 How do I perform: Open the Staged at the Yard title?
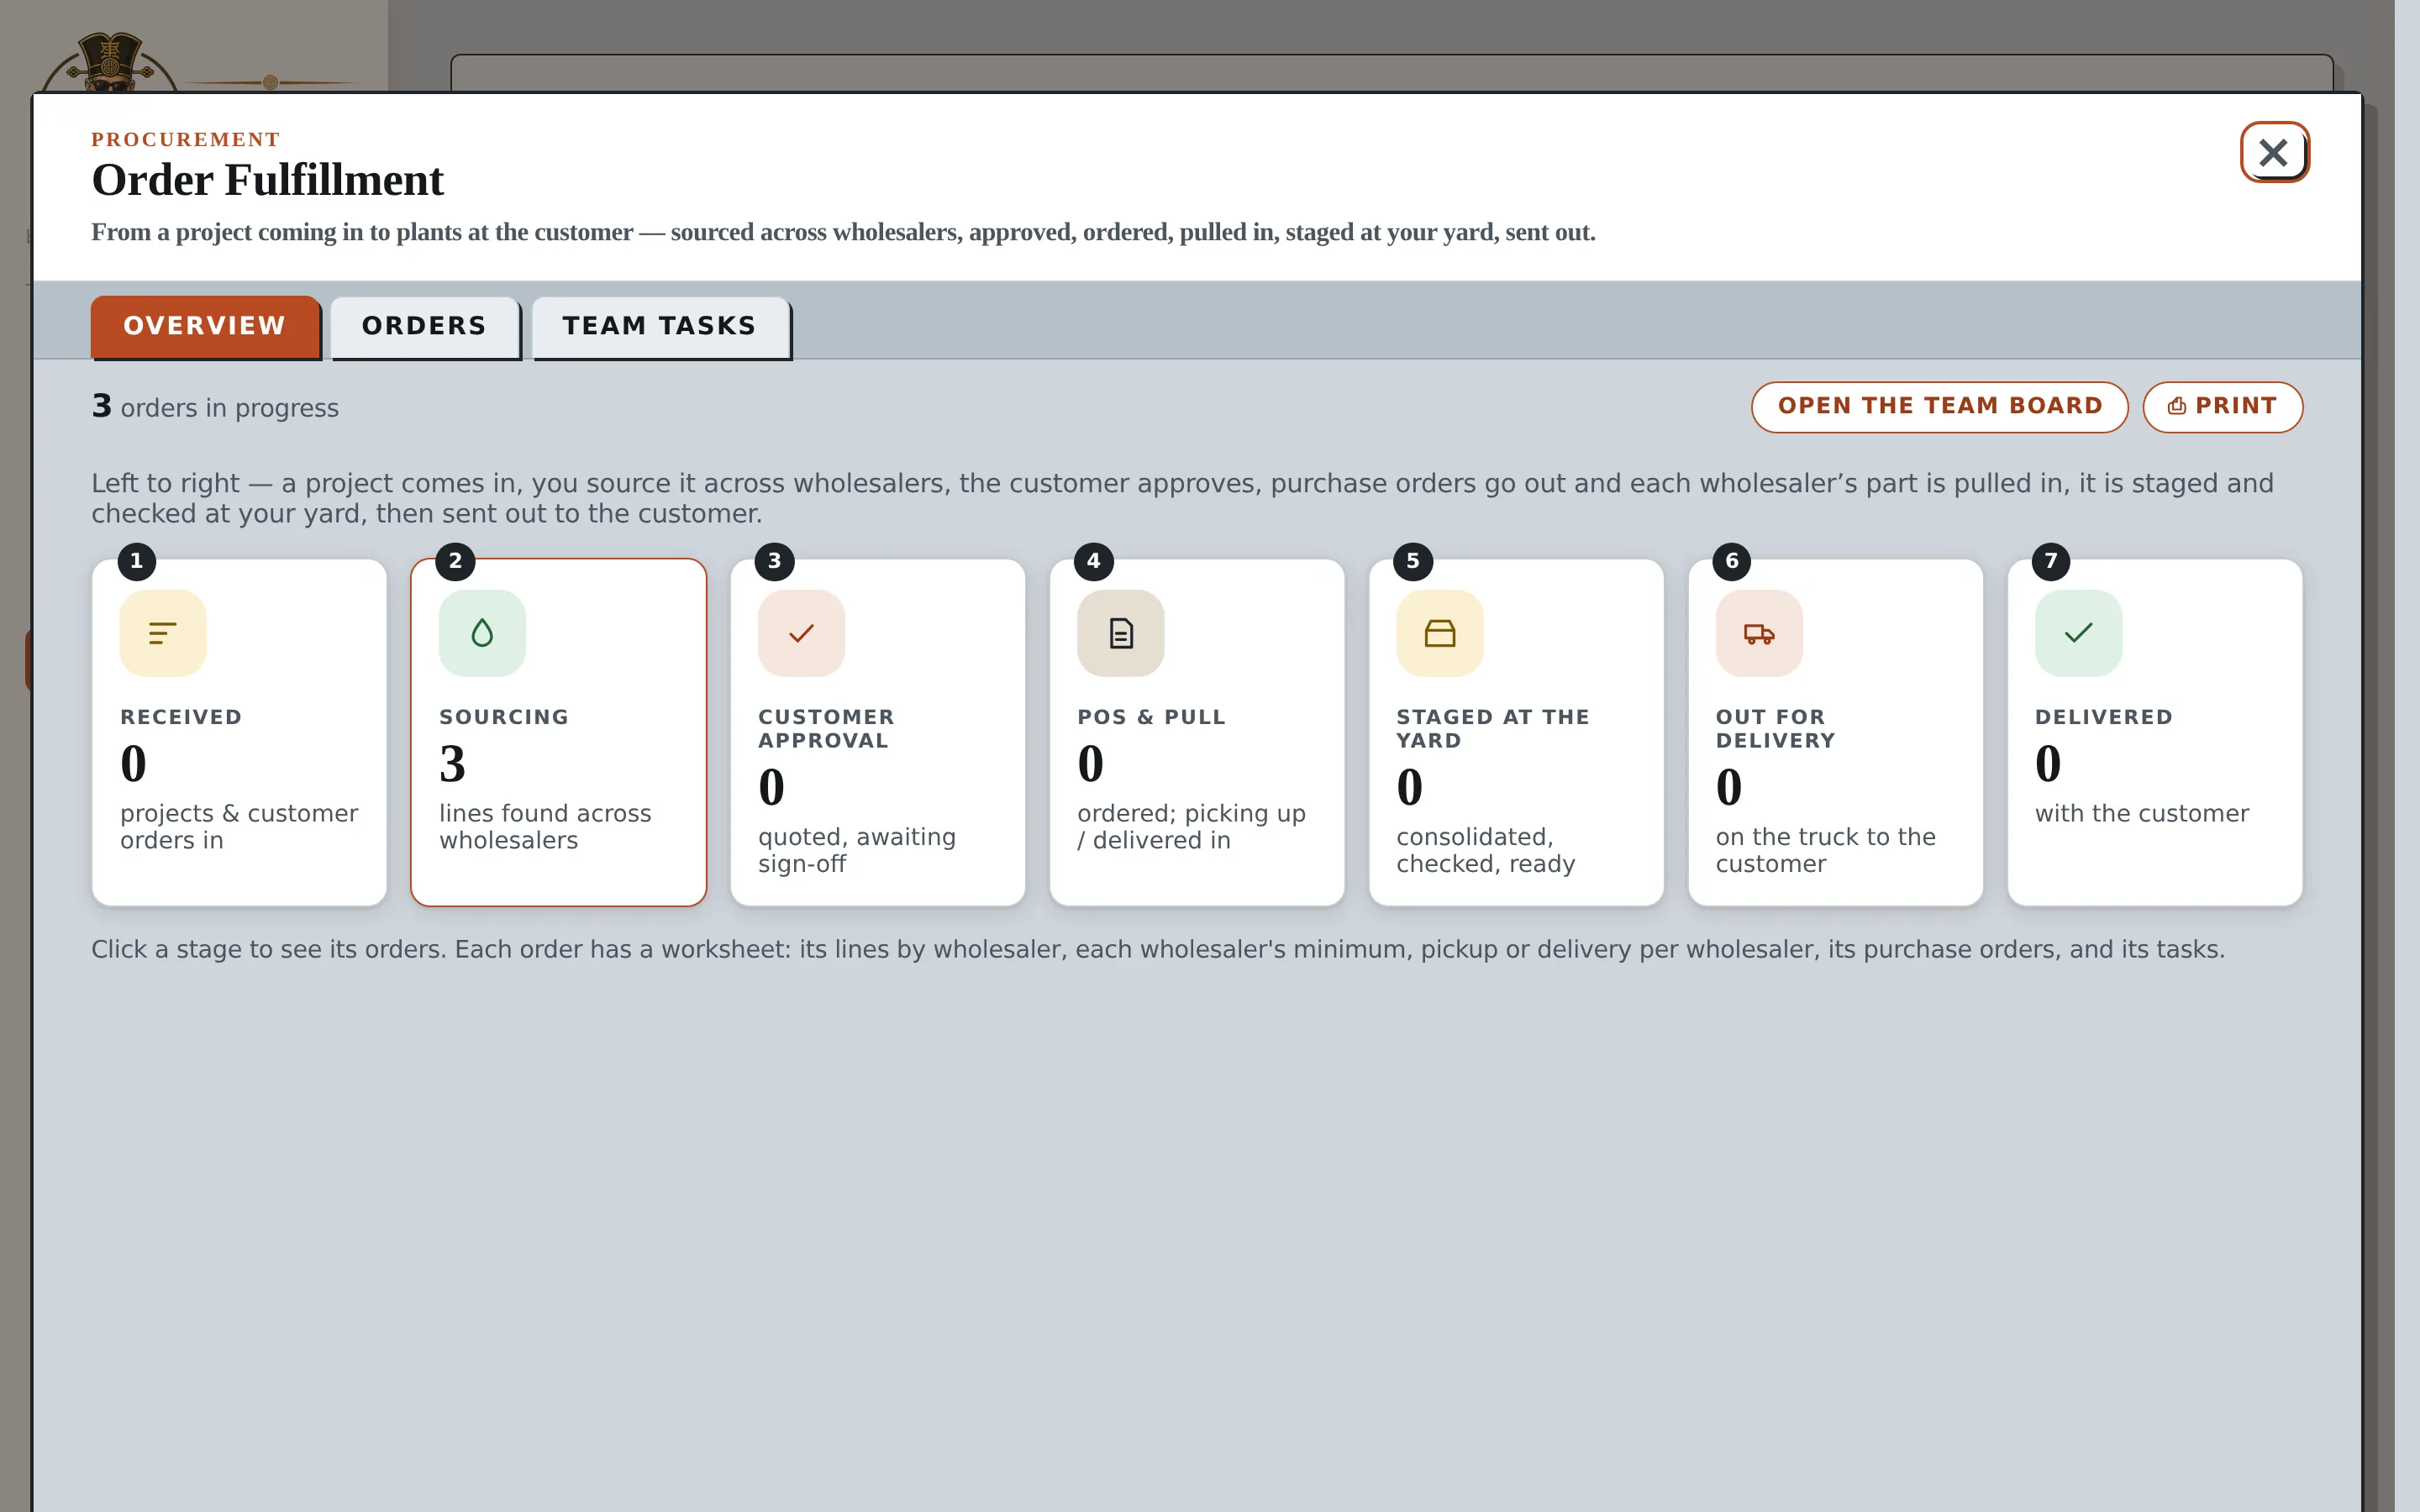[x=1492, y=729]
